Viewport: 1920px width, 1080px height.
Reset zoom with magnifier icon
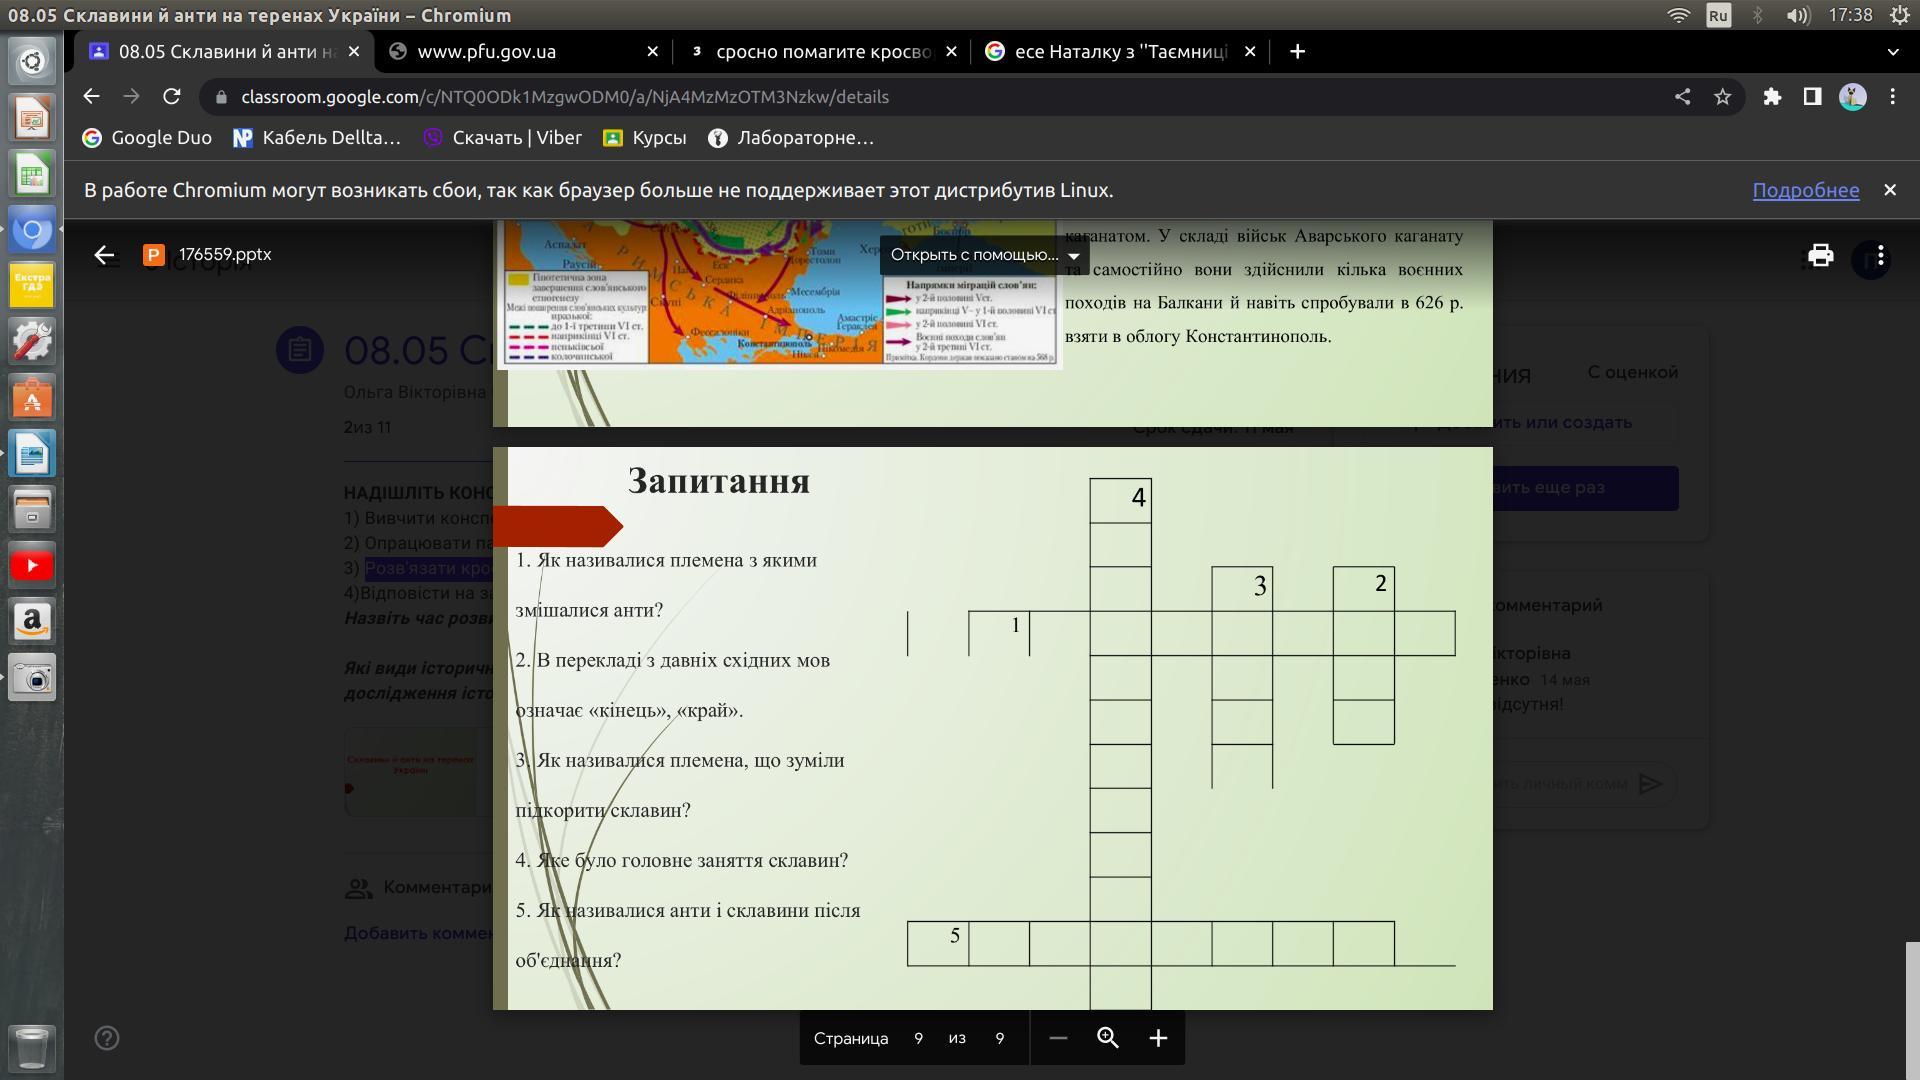(x=1108, y=1038)
